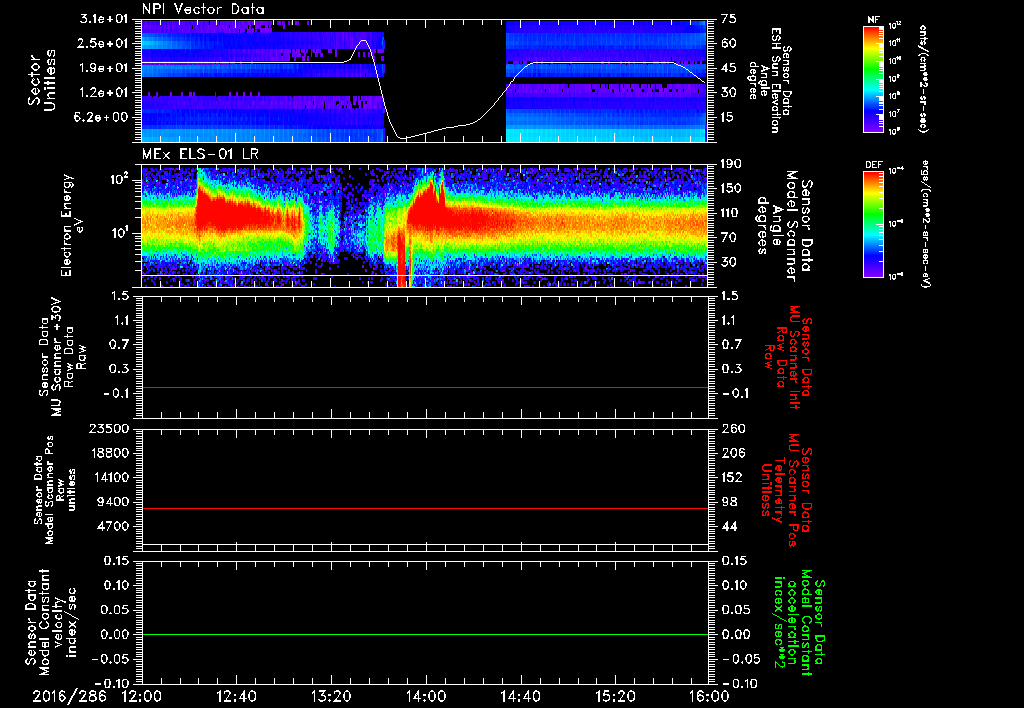Select the red 'MU Scanner Int Raw Data' title

tap(788, 358)
